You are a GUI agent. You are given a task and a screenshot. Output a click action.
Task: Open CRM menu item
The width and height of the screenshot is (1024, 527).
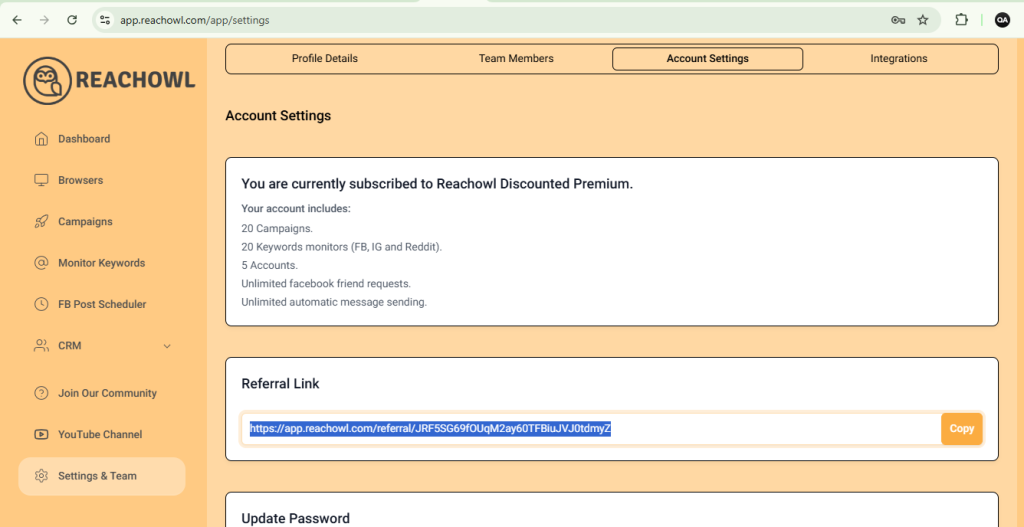102,345
